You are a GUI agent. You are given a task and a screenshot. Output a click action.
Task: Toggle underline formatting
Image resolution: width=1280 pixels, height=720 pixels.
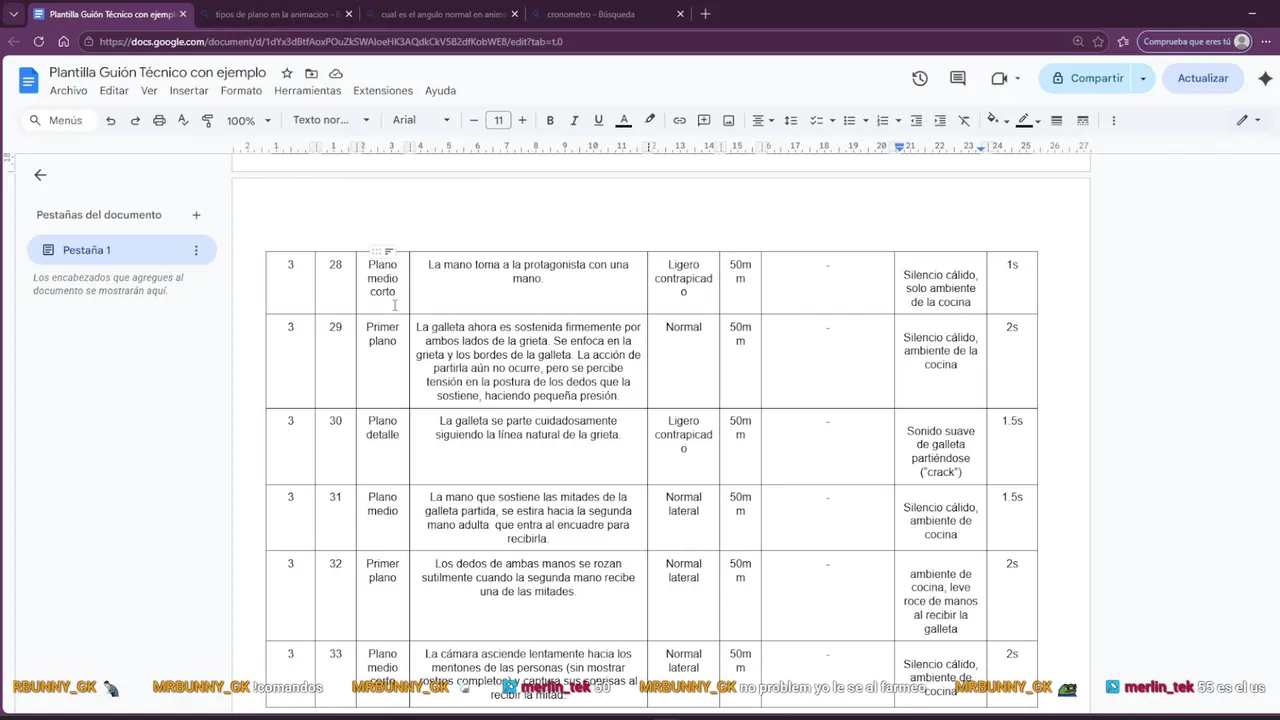[x=598, y=120]
